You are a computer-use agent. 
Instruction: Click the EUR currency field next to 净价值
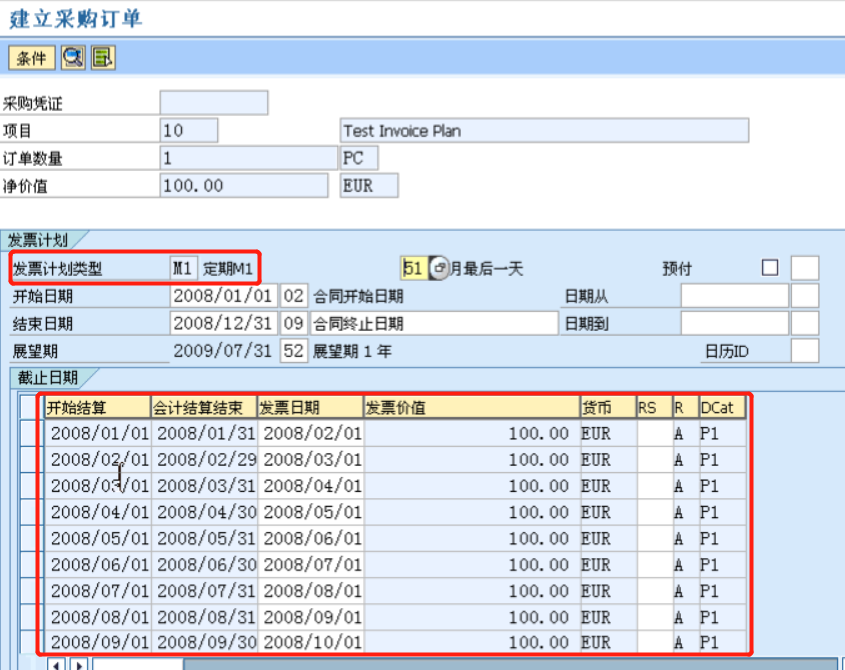[x=369, y=185]
